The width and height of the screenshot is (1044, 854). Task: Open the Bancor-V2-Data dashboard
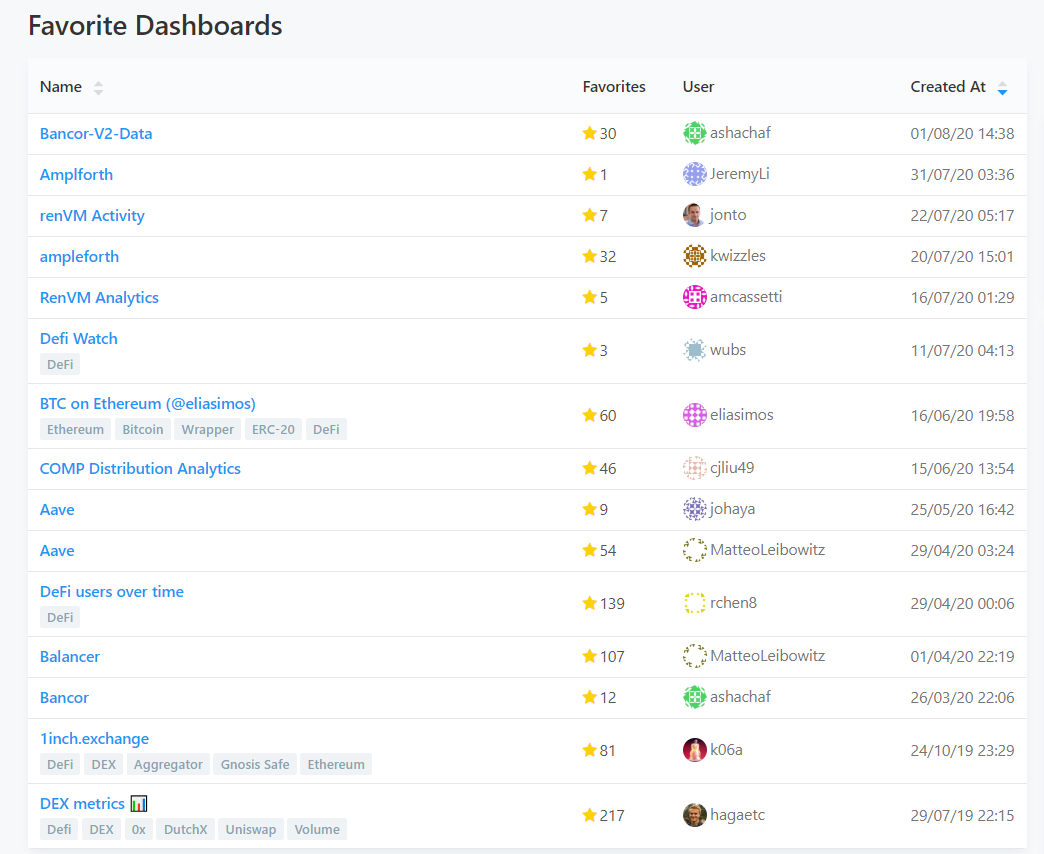(96, 134)
